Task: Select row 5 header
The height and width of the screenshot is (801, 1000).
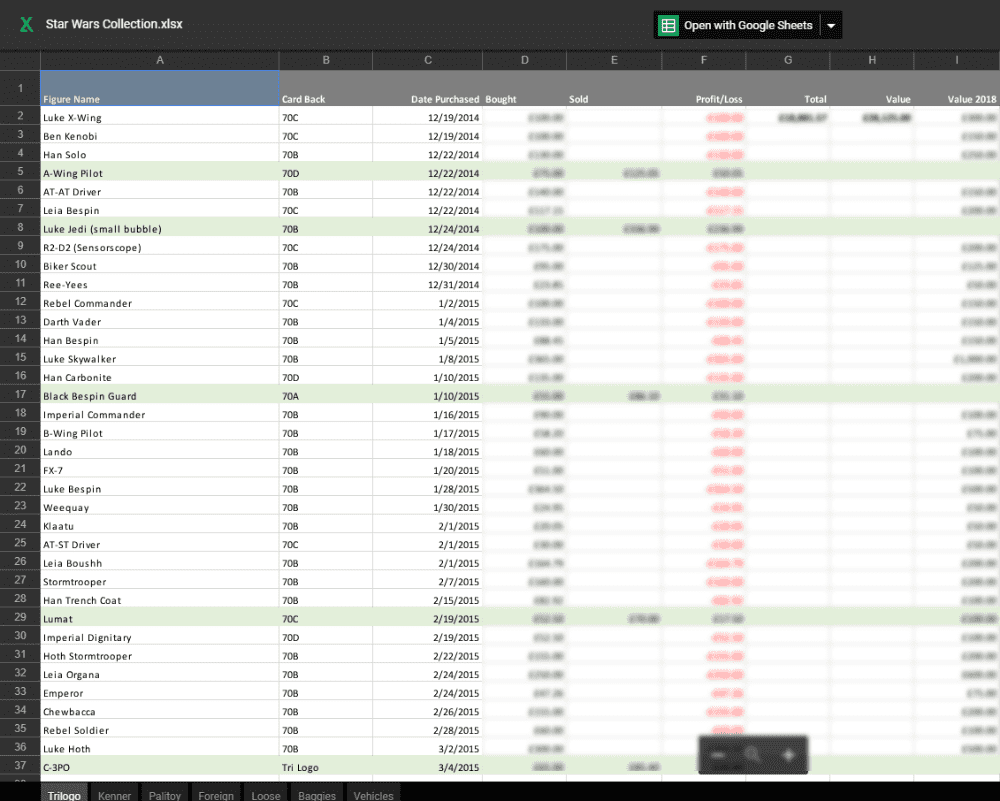Action: (20, 171)
